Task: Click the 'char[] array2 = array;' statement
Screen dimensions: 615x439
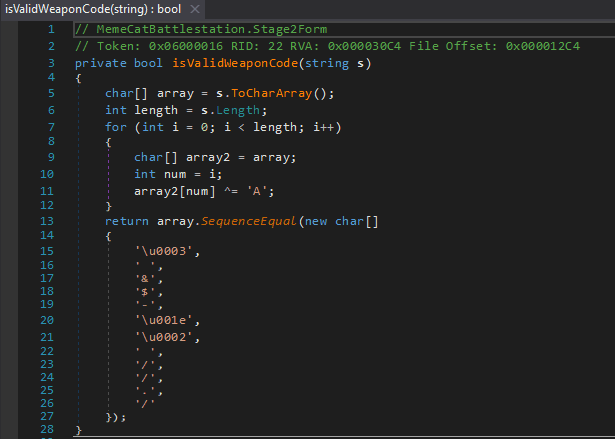Action: click(215, 158)
